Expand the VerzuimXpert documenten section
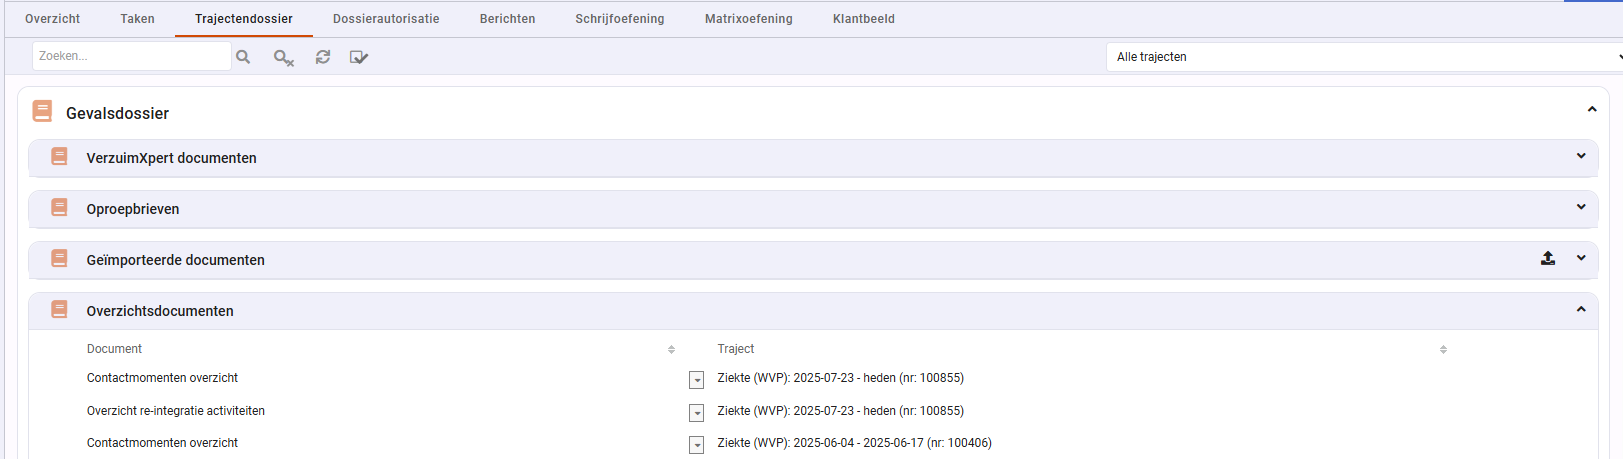Image resolution: width=1623 pixels, height=459 pixels. coord(1581,156)
